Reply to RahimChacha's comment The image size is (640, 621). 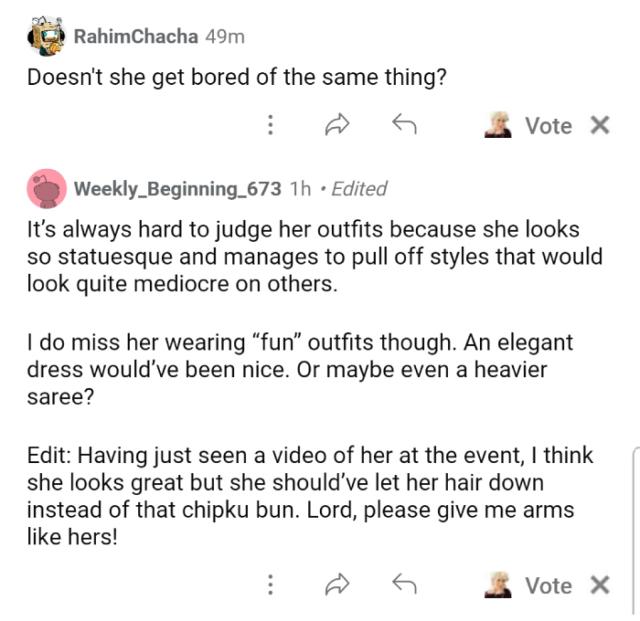(403, 126)
